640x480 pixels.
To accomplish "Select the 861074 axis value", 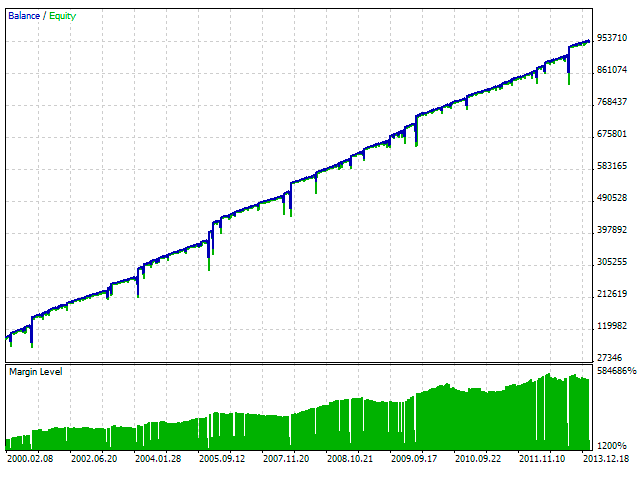I will tap(612, 70).
